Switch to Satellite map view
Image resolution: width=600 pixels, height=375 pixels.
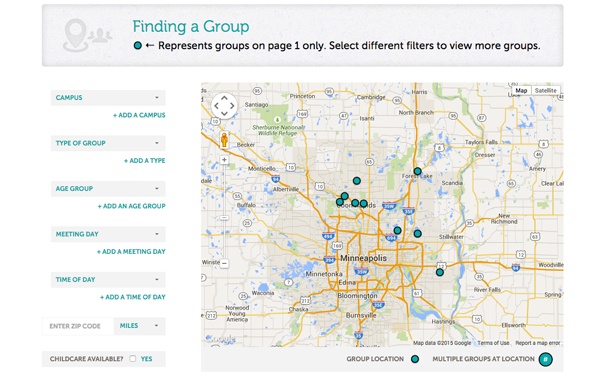(x=546, y=91)
